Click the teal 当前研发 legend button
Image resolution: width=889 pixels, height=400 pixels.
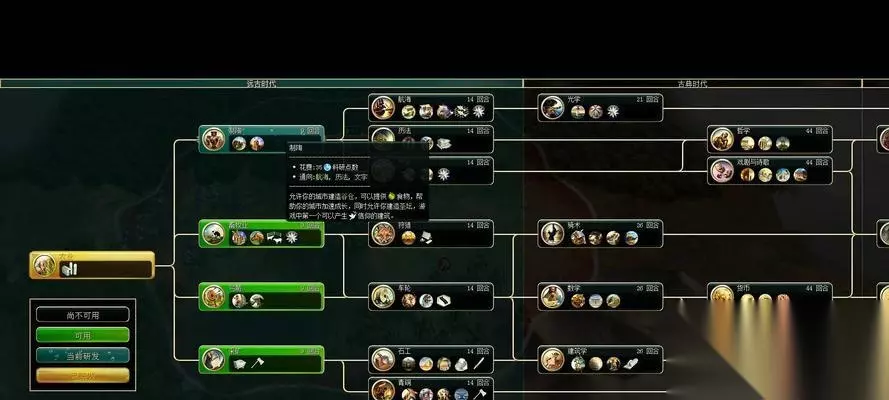pyautogui.click(x=83, y=356)
